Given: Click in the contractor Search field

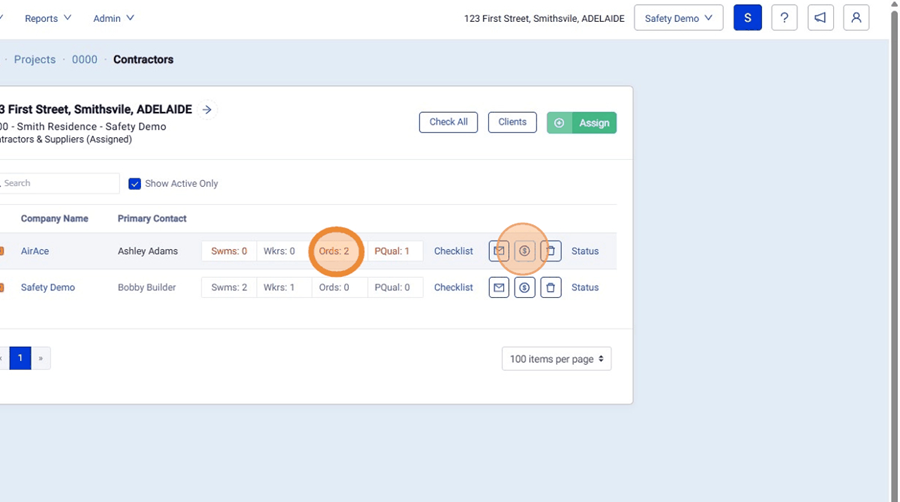Looking at the screenshot, I should point(60,183).
